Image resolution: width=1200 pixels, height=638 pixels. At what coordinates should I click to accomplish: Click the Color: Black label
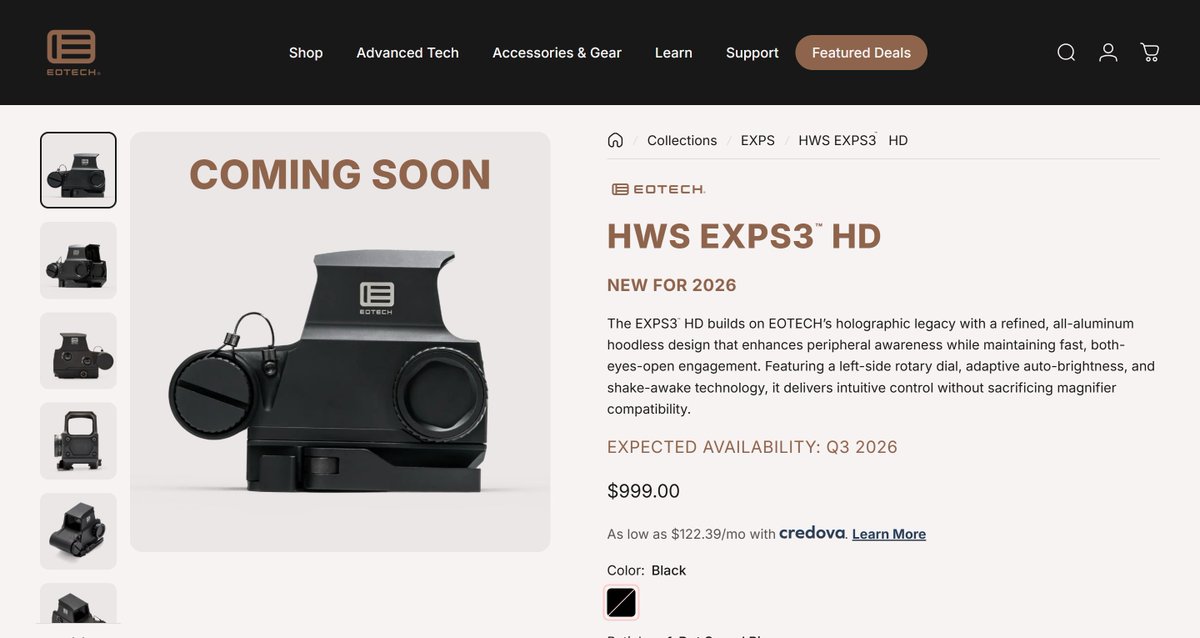(x=646, y=570)
